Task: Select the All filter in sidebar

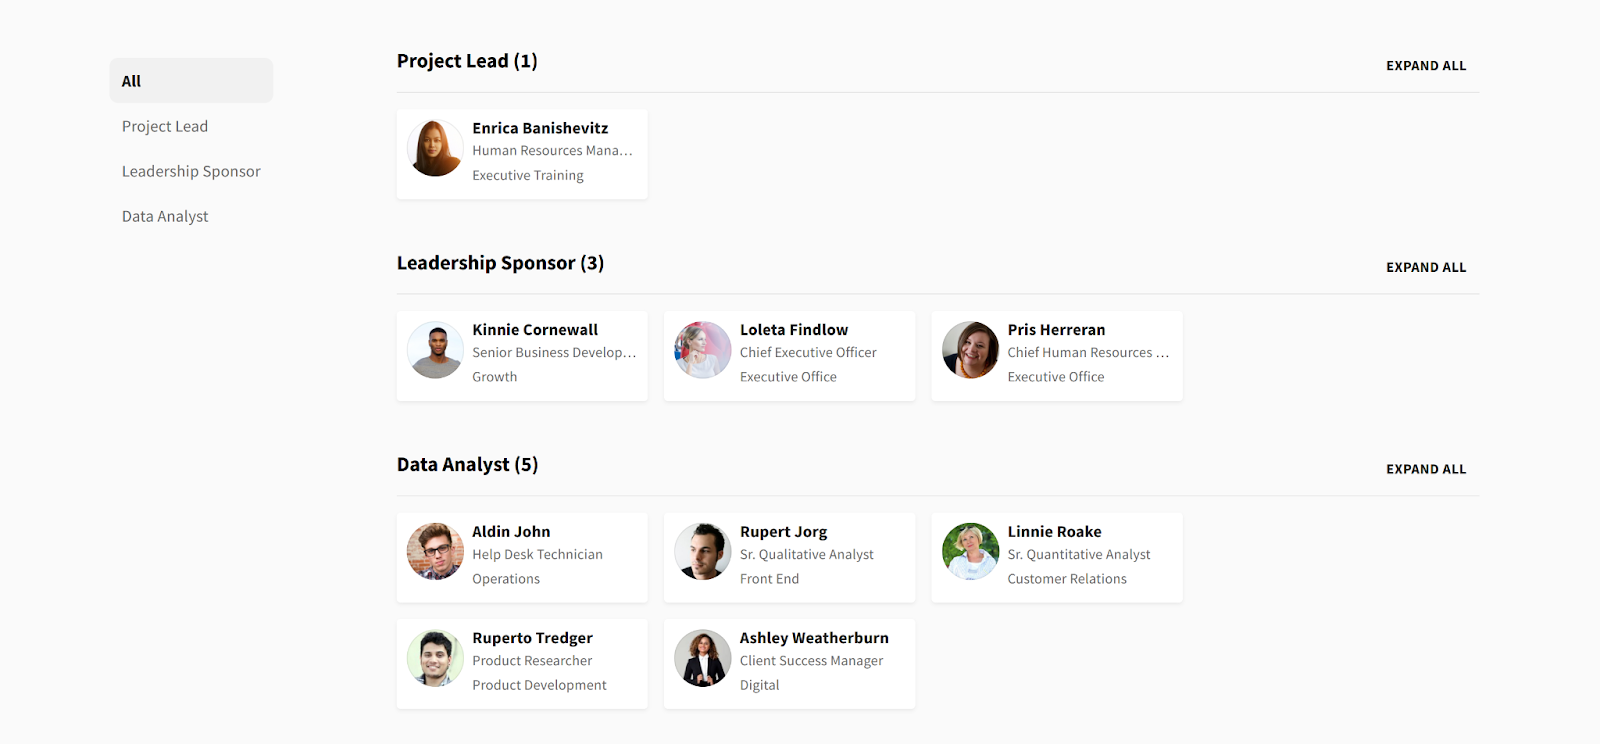Action: point(191,81)
